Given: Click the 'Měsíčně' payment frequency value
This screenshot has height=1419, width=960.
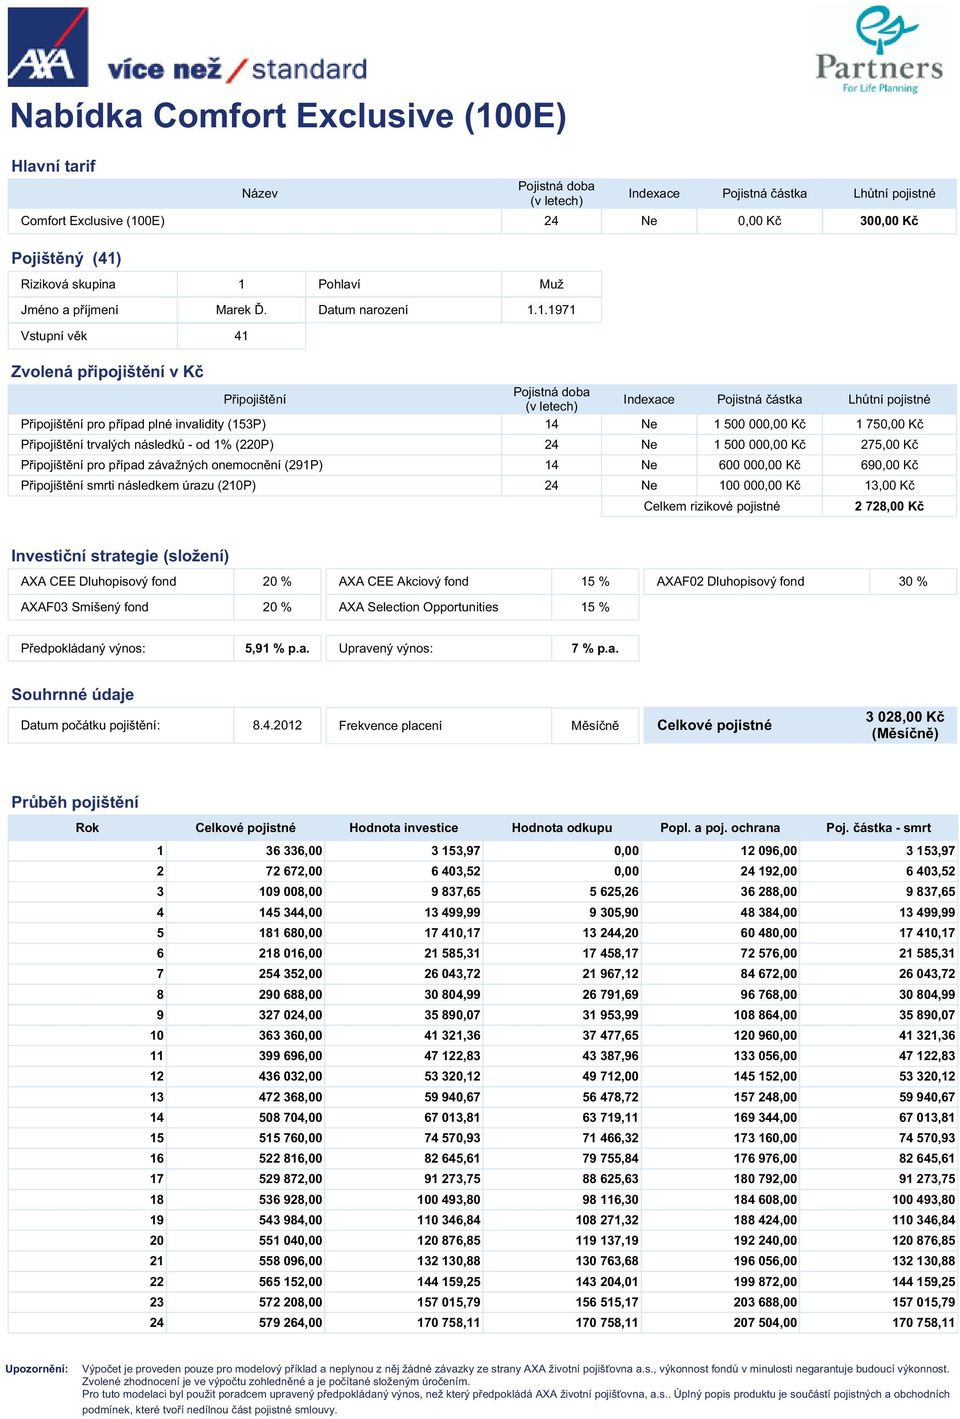Looking at the screenshot, I should pyautogui.click(x=595, y=725).
